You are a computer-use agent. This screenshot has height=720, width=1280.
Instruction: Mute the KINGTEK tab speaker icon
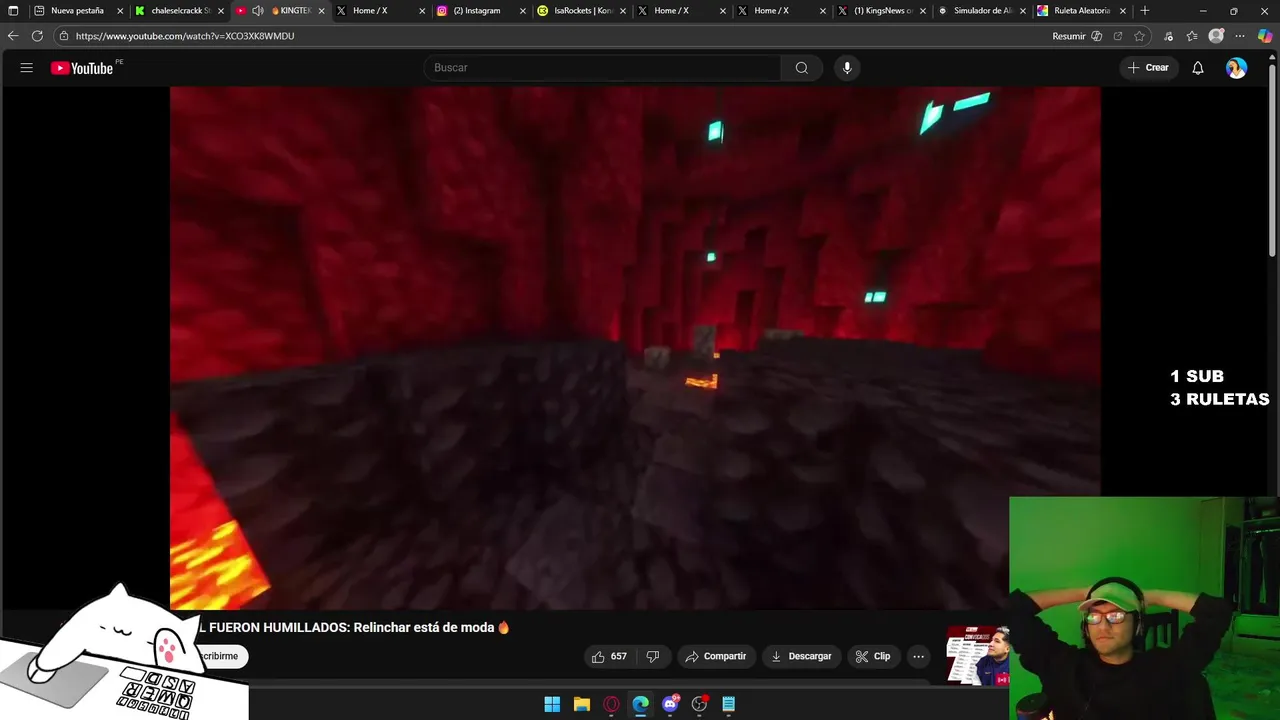pos(258,11)
